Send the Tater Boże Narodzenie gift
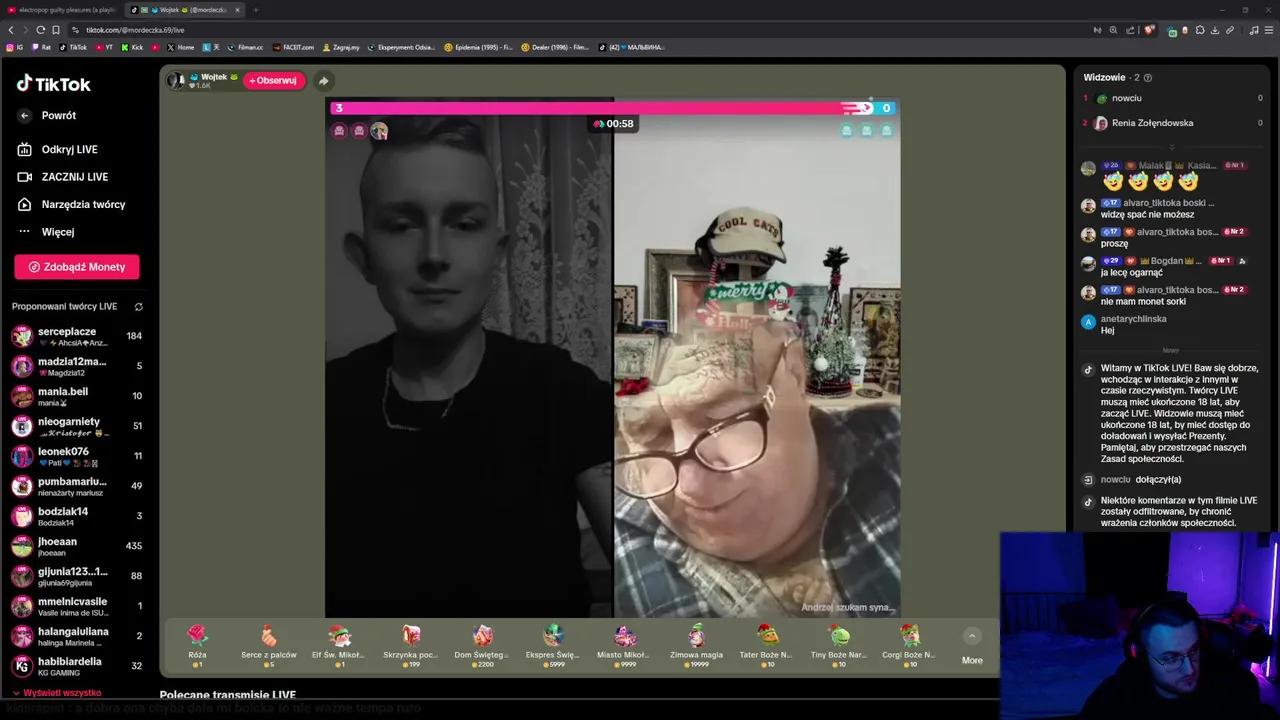The height and width of the screenshot is (720, 1280). [x=767, y=645]
